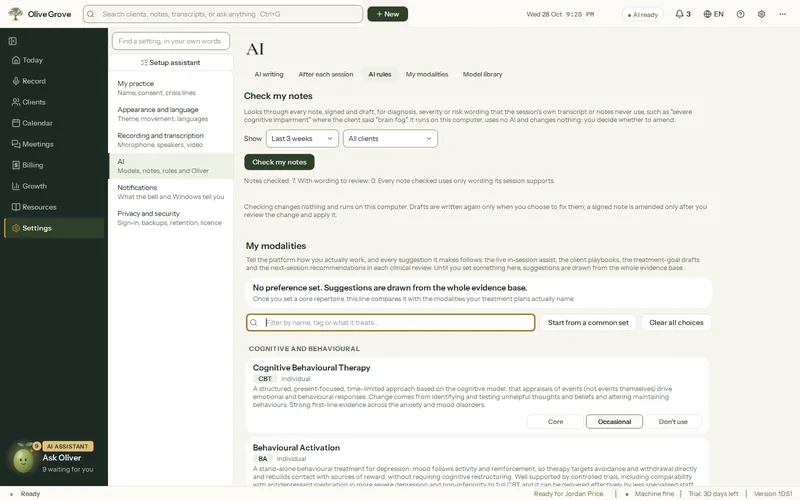Open the help question-mark icon
The width and height of the screenshot is (800, 500).
[x=740, y=14]
